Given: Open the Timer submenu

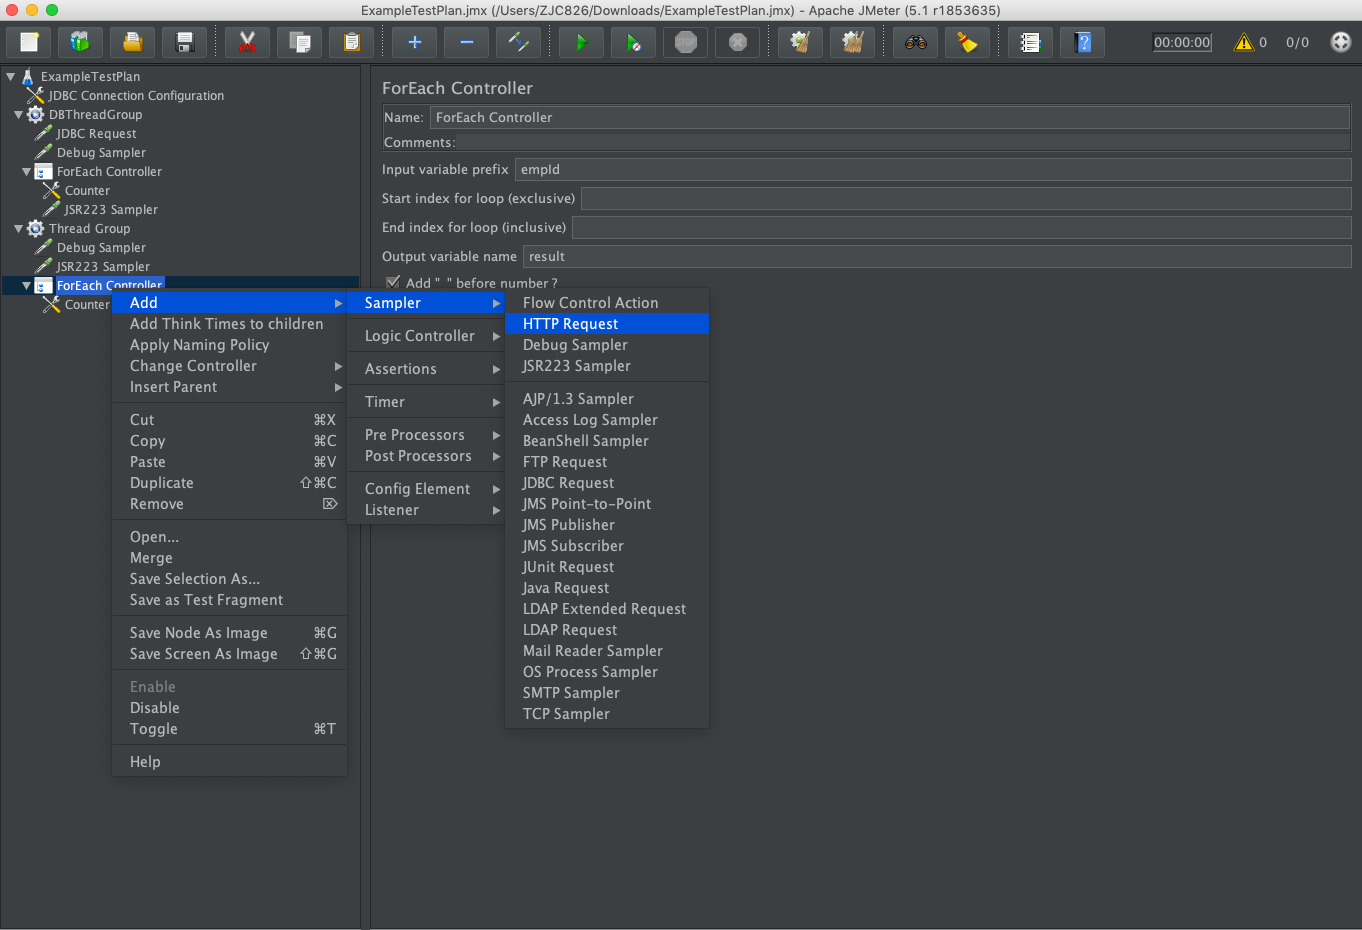Looking at the screenshot, I should 426,402.
